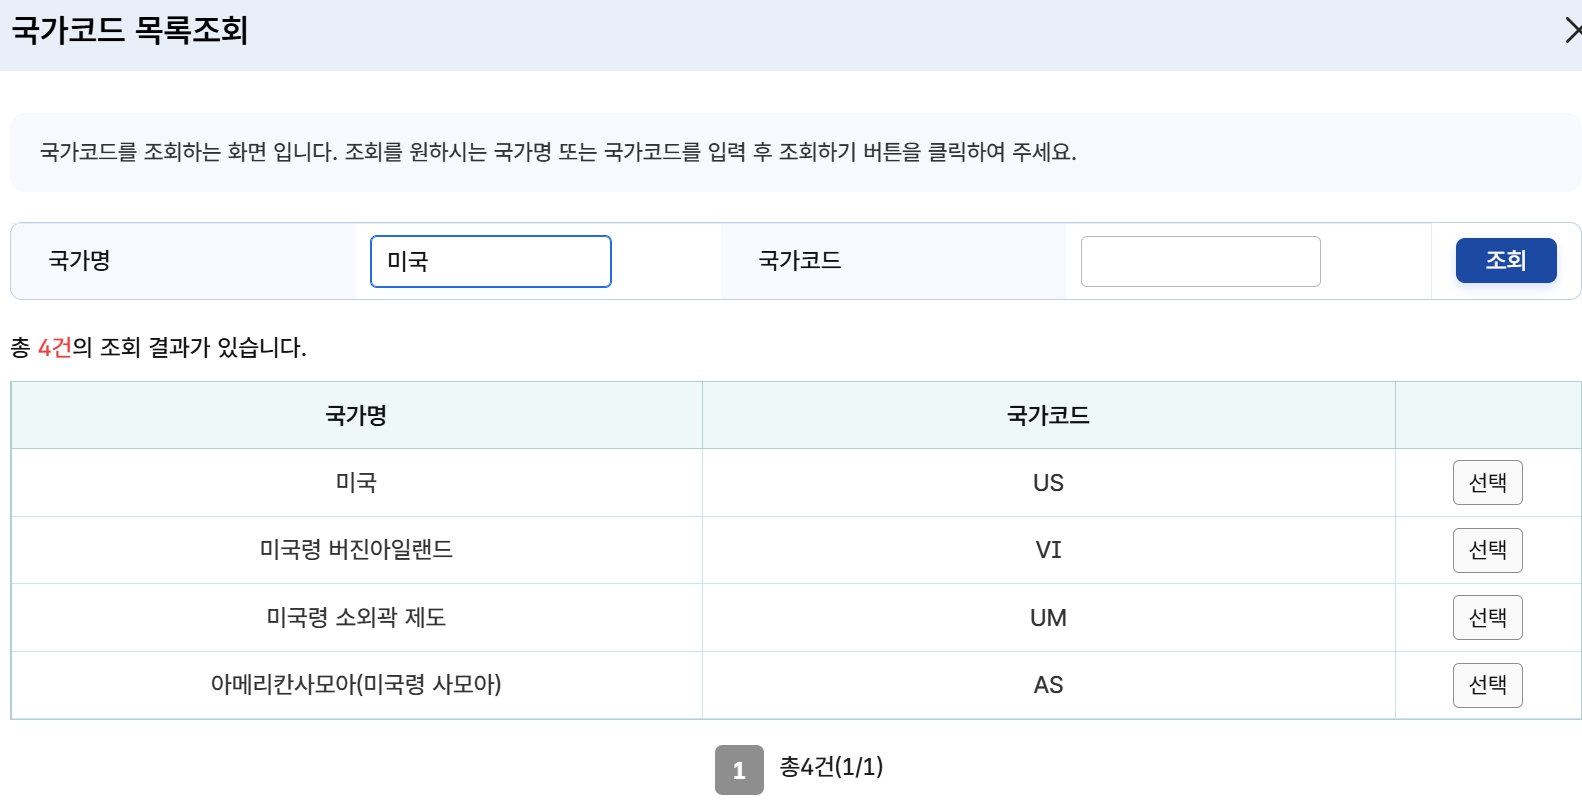Click the 미국령 버진아일랜드 table row
Screen dimensions: 1582x812
coord(355,550)
